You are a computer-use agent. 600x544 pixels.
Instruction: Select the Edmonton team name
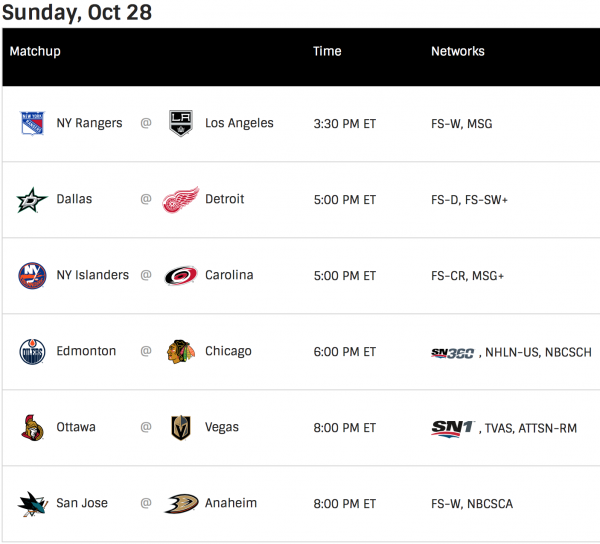coord(86,352)
